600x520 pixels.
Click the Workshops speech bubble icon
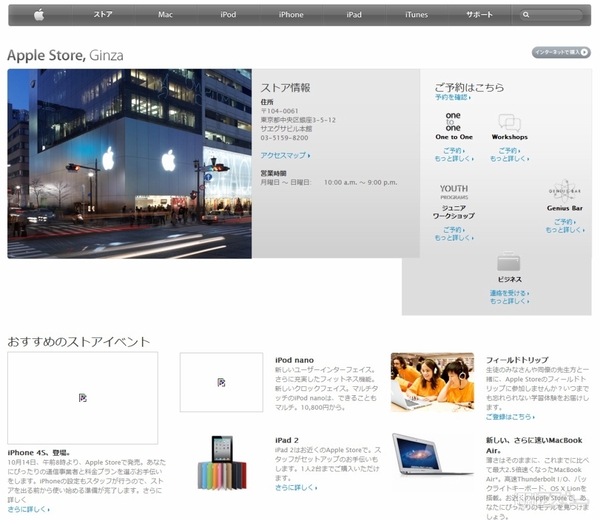(509, 122)
